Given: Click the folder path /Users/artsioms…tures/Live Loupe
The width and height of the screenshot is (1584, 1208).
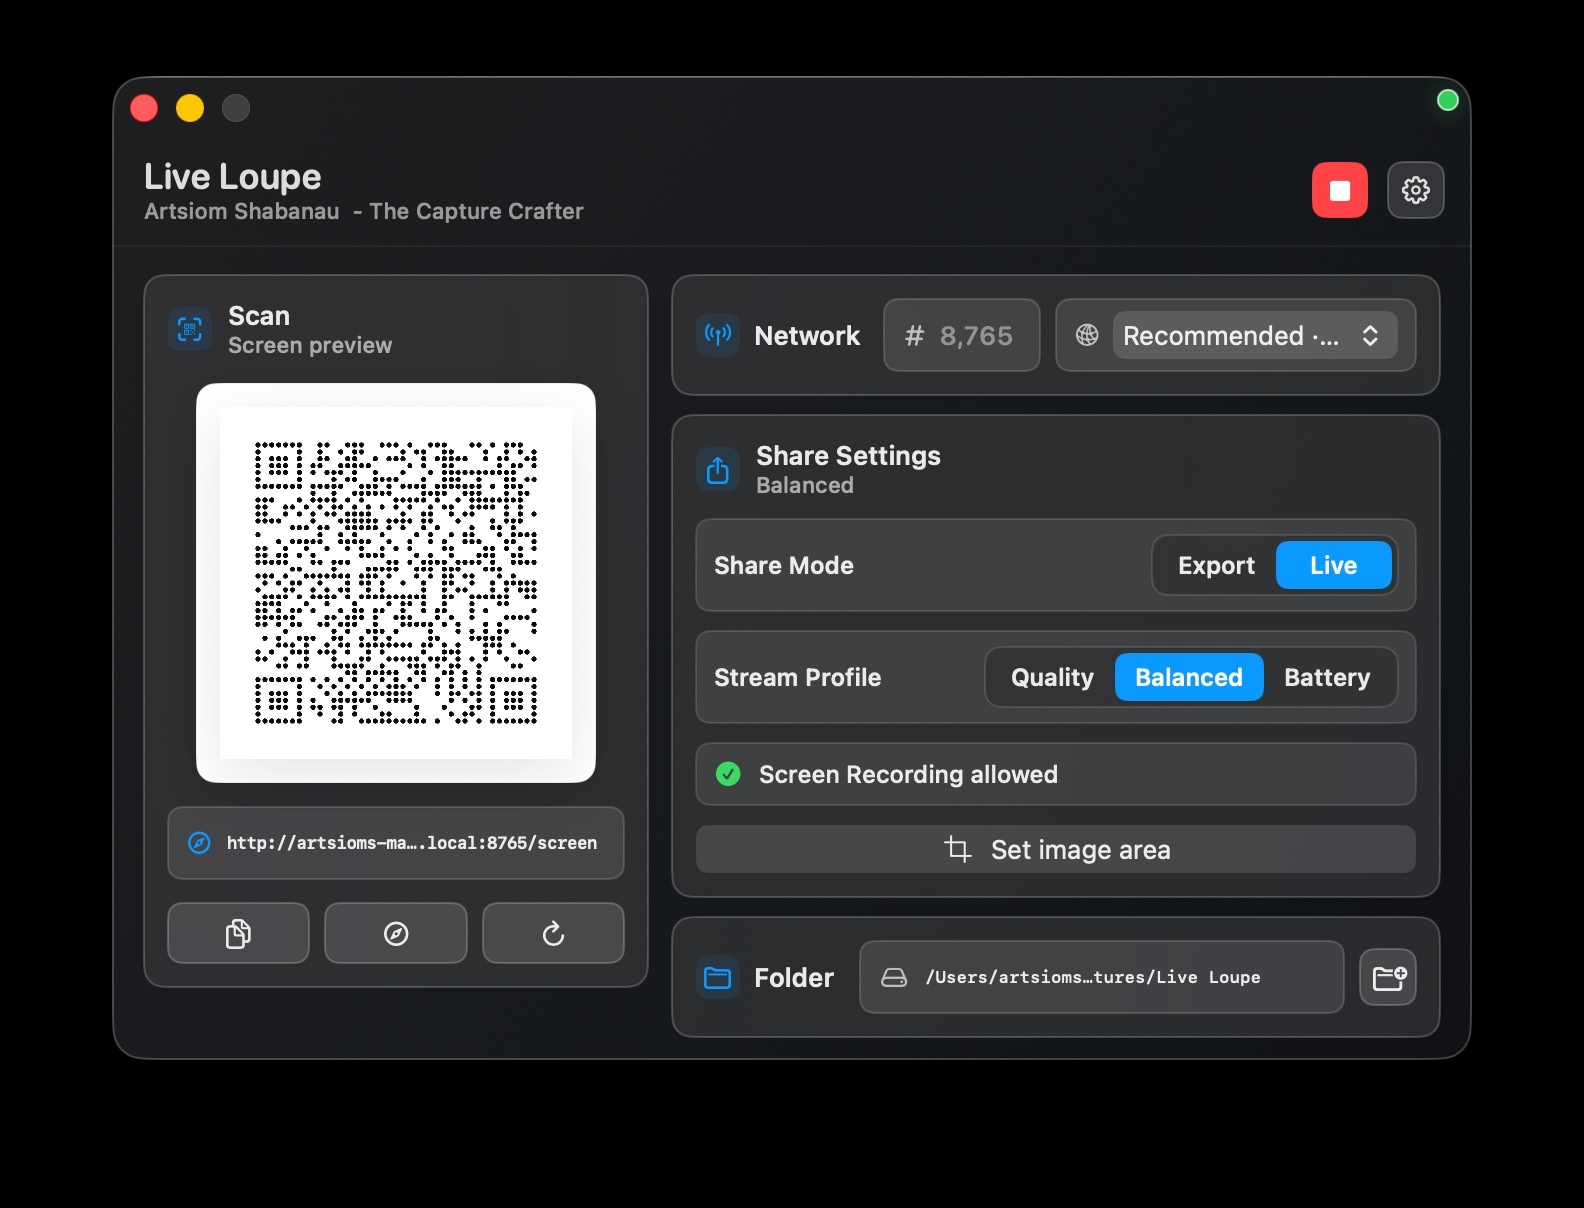Looking at the screenshot, I should tap(1102, 977).
